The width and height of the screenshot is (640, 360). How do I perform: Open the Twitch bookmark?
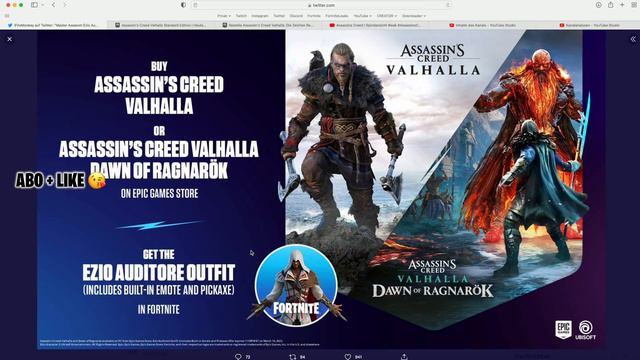pos(241,16)
